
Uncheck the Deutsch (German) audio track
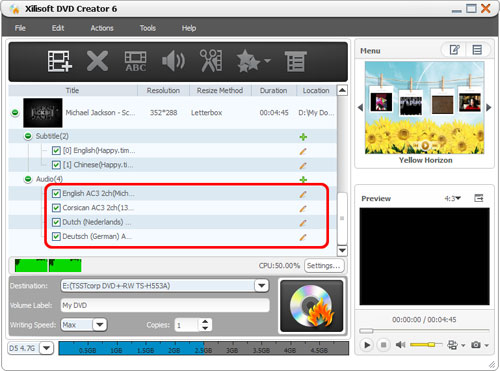pyautogui.click(x=56, y=236)
